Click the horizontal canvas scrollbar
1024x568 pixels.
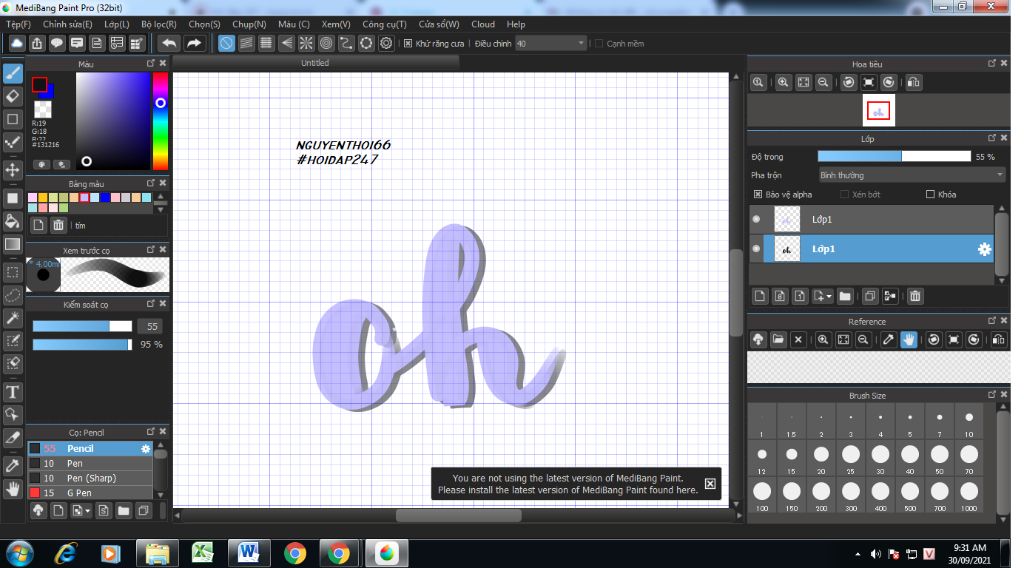tap(458, 515)
